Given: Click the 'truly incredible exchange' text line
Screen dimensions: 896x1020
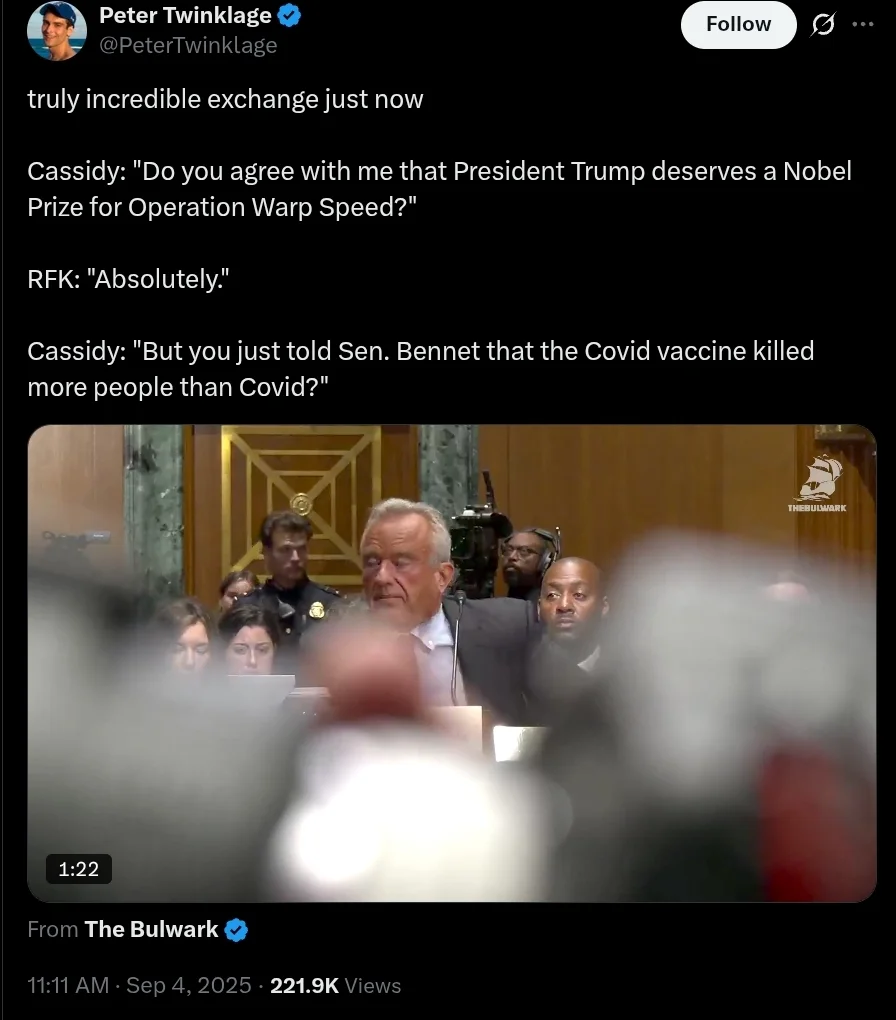Looking at the screenshot, I should tap(225, 100).
